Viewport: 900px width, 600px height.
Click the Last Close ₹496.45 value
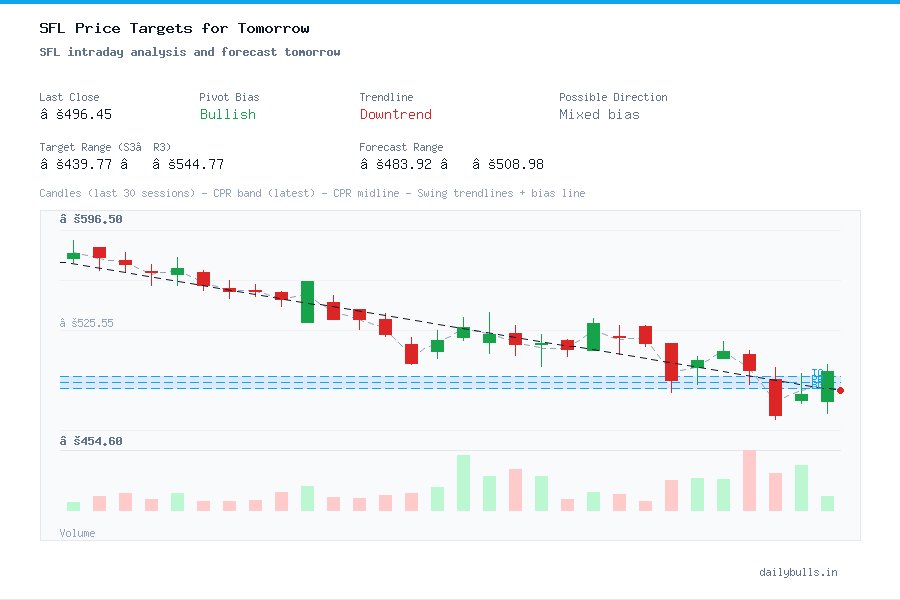coord(76,115)
